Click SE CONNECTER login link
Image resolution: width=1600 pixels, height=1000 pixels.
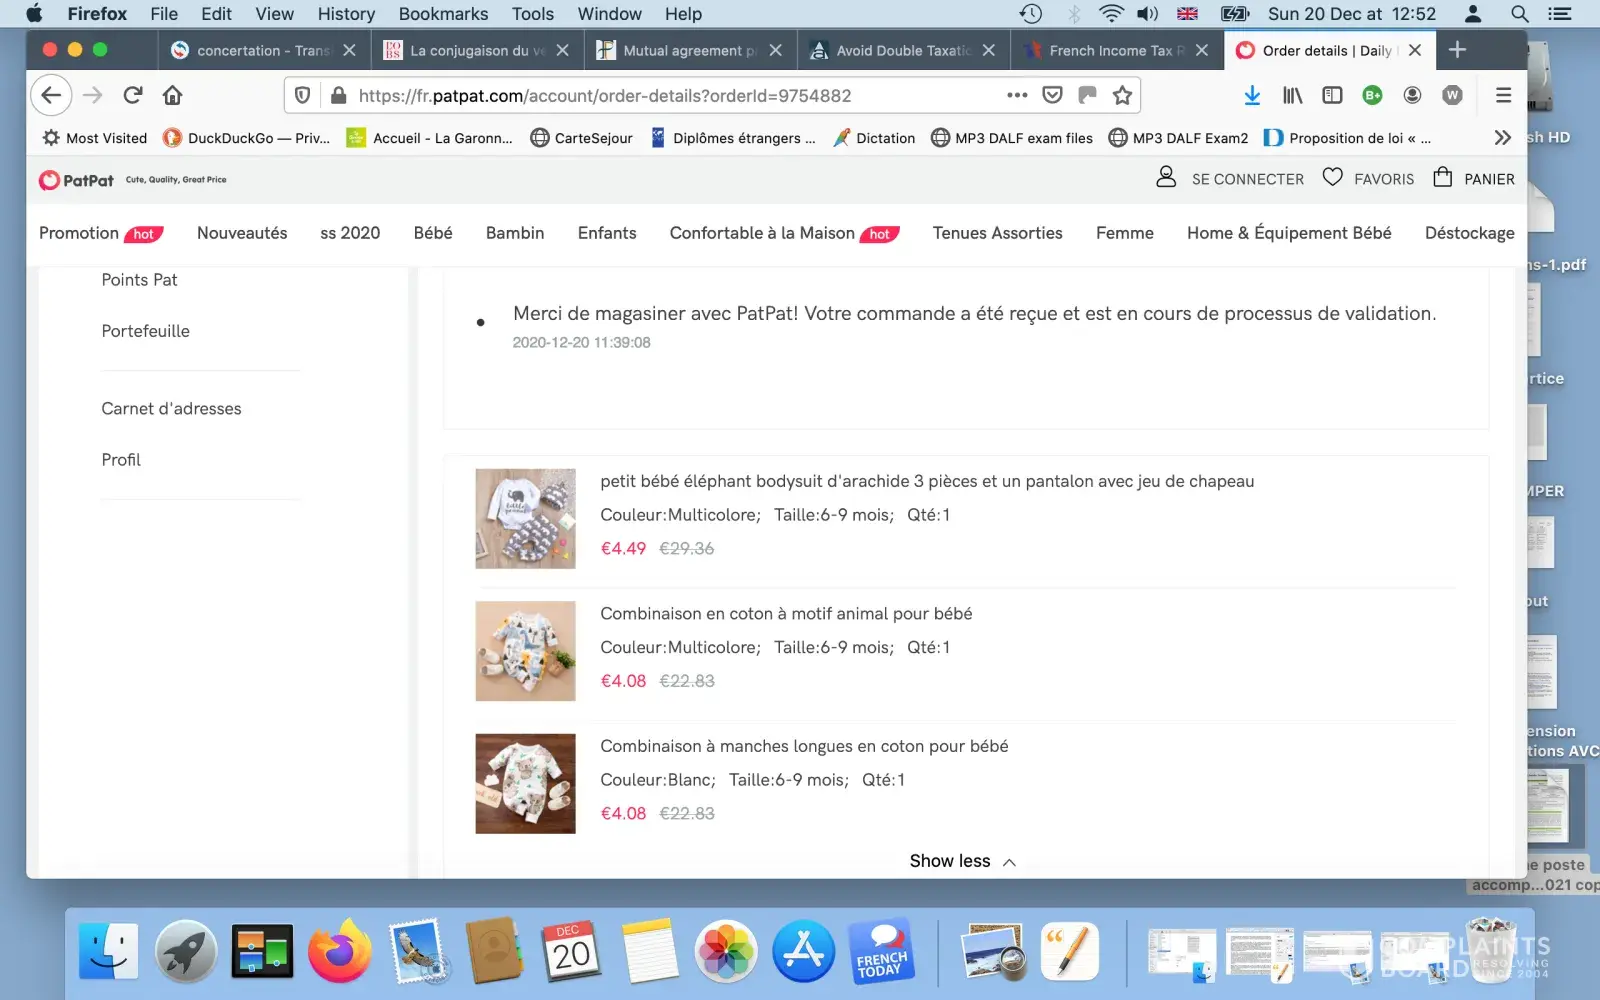pyautogui.click(x=1247, y=179)
